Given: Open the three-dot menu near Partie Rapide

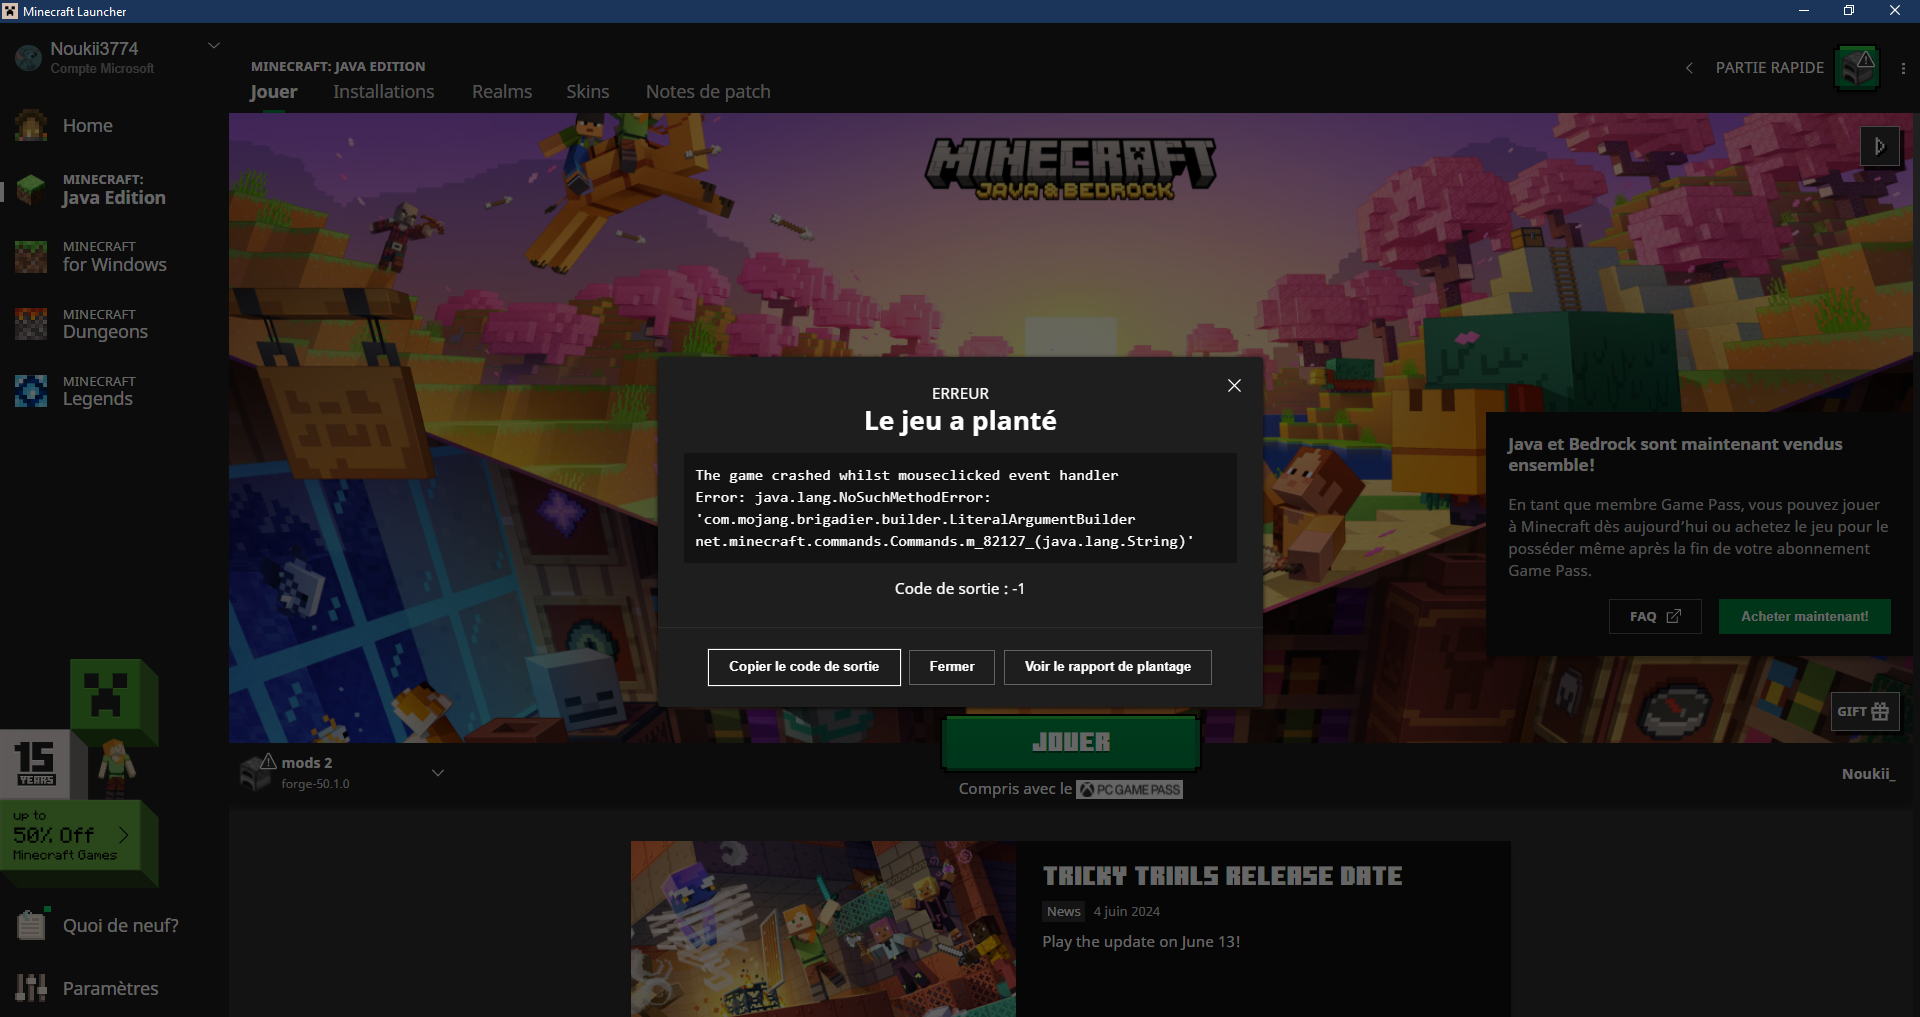Looking at the screenshot, I should point(1902,68).
